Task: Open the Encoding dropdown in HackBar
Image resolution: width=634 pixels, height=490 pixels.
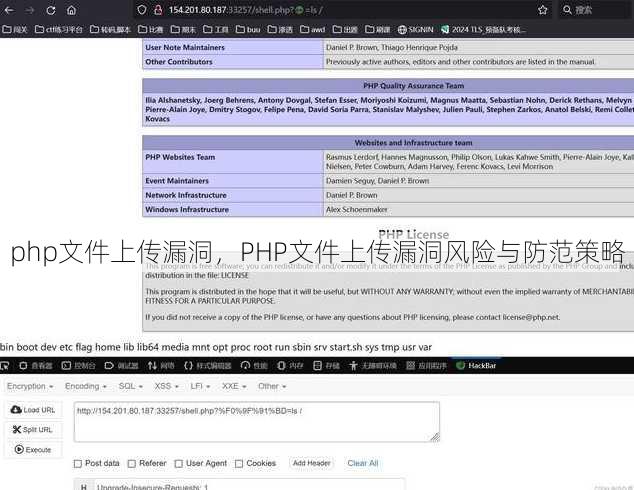Action: point(86,387)
